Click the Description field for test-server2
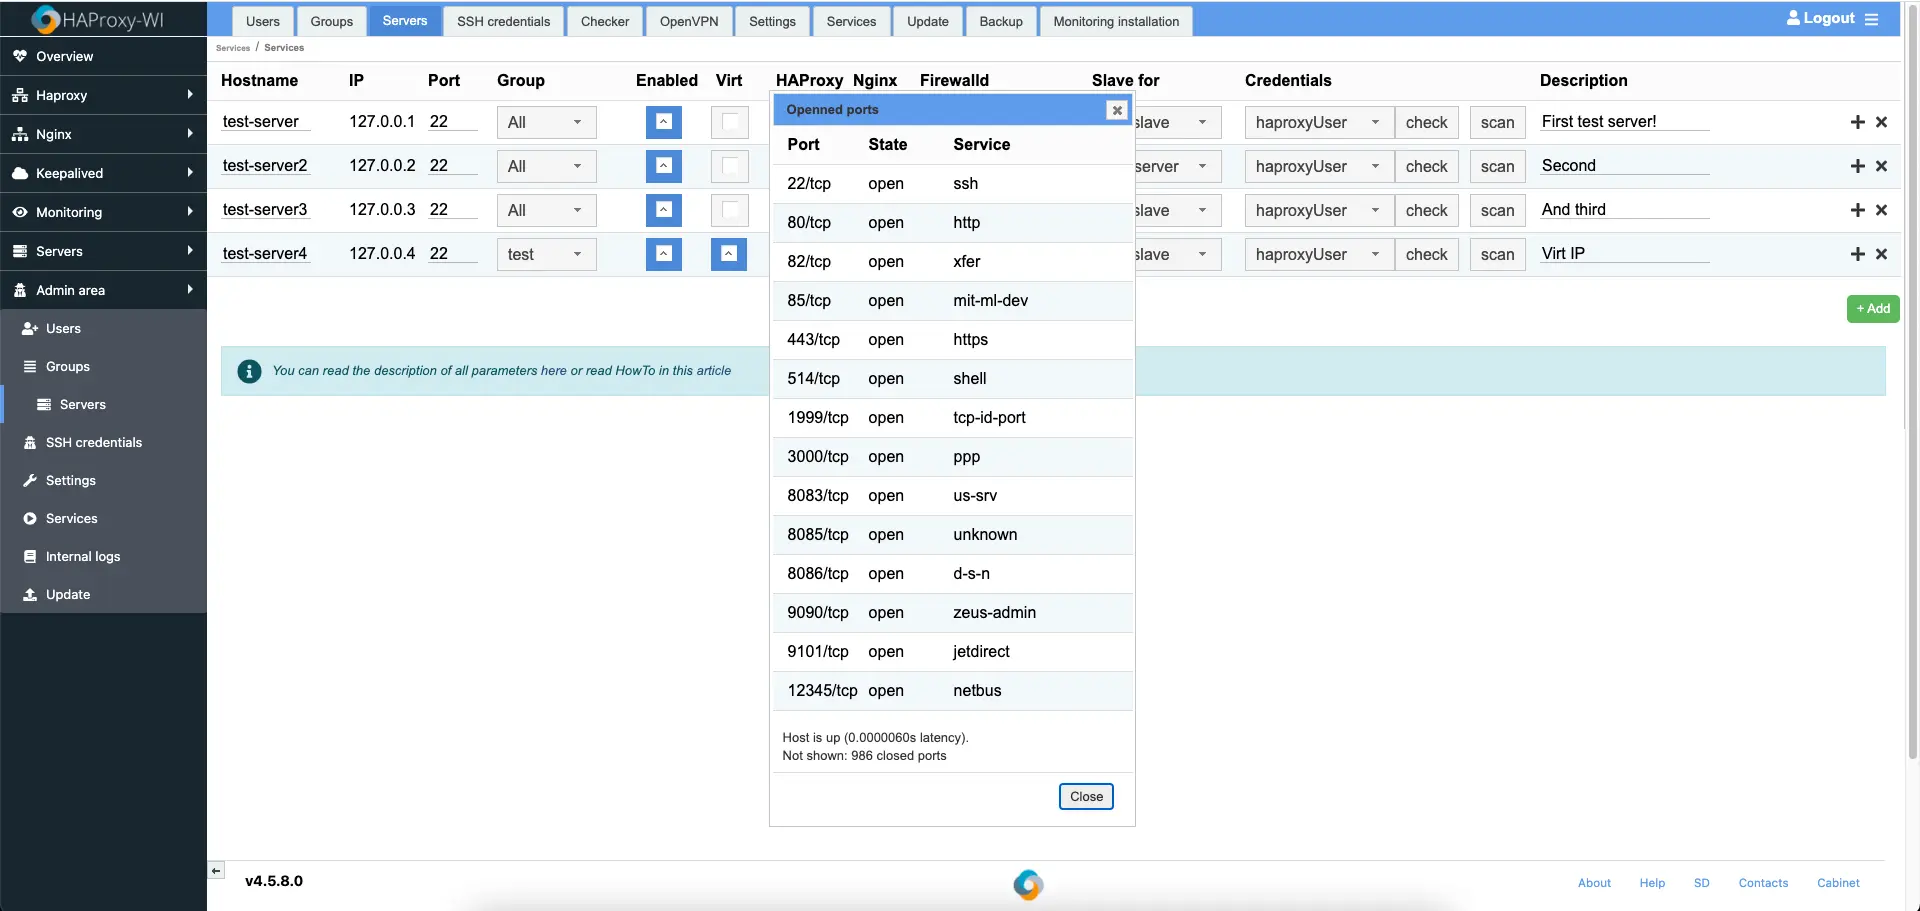 coord(1624,166)
